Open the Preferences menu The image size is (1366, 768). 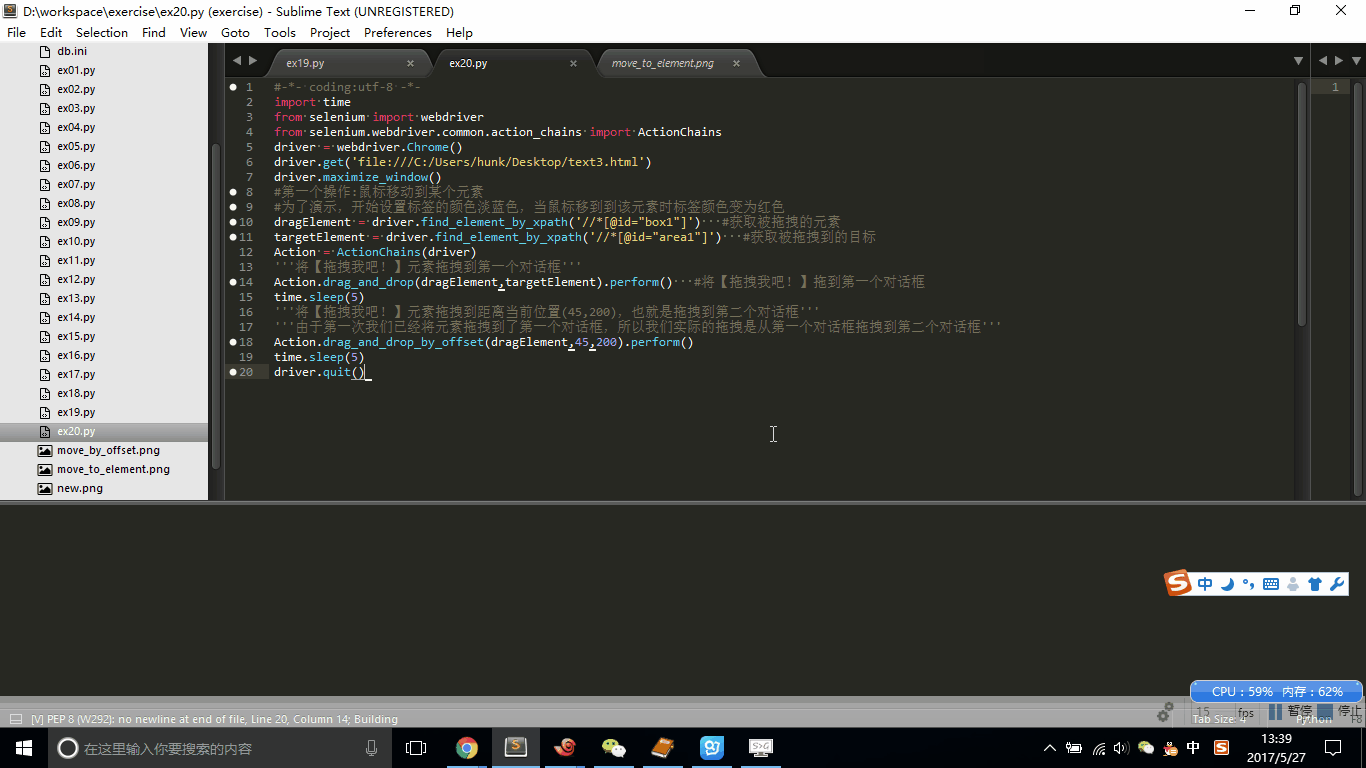[397, 32]
